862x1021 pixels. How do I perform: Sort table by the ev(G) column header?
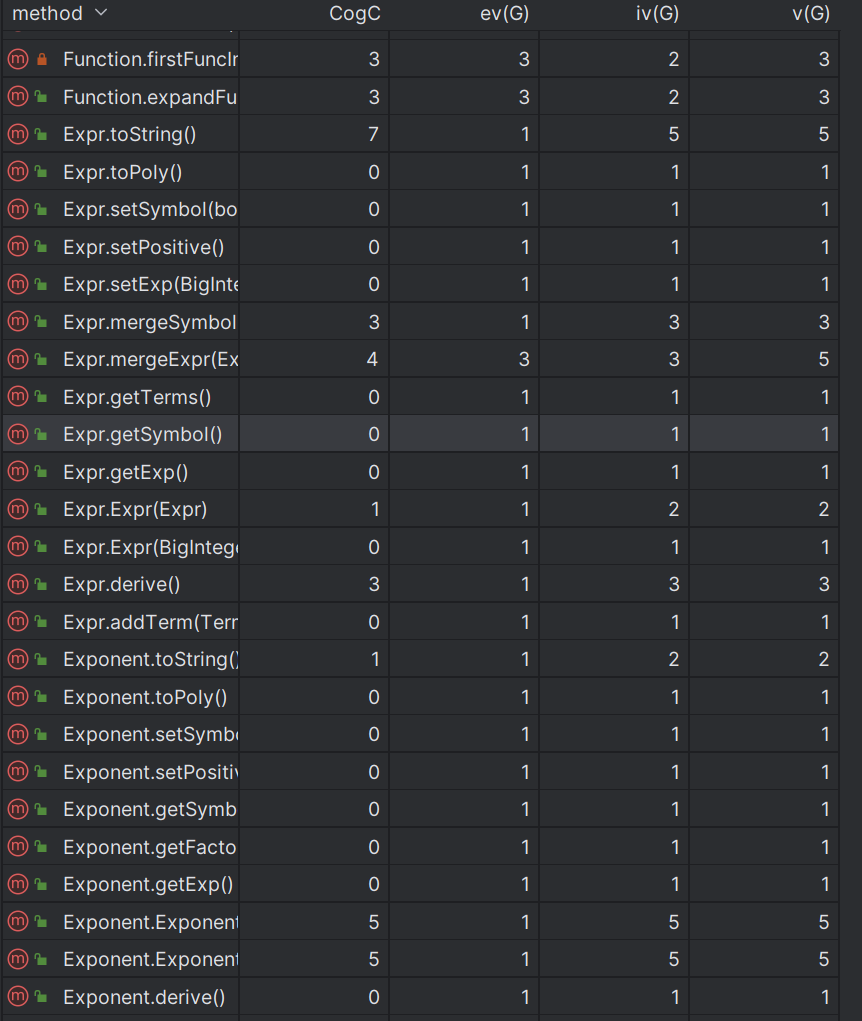click(x=505, y=13)
